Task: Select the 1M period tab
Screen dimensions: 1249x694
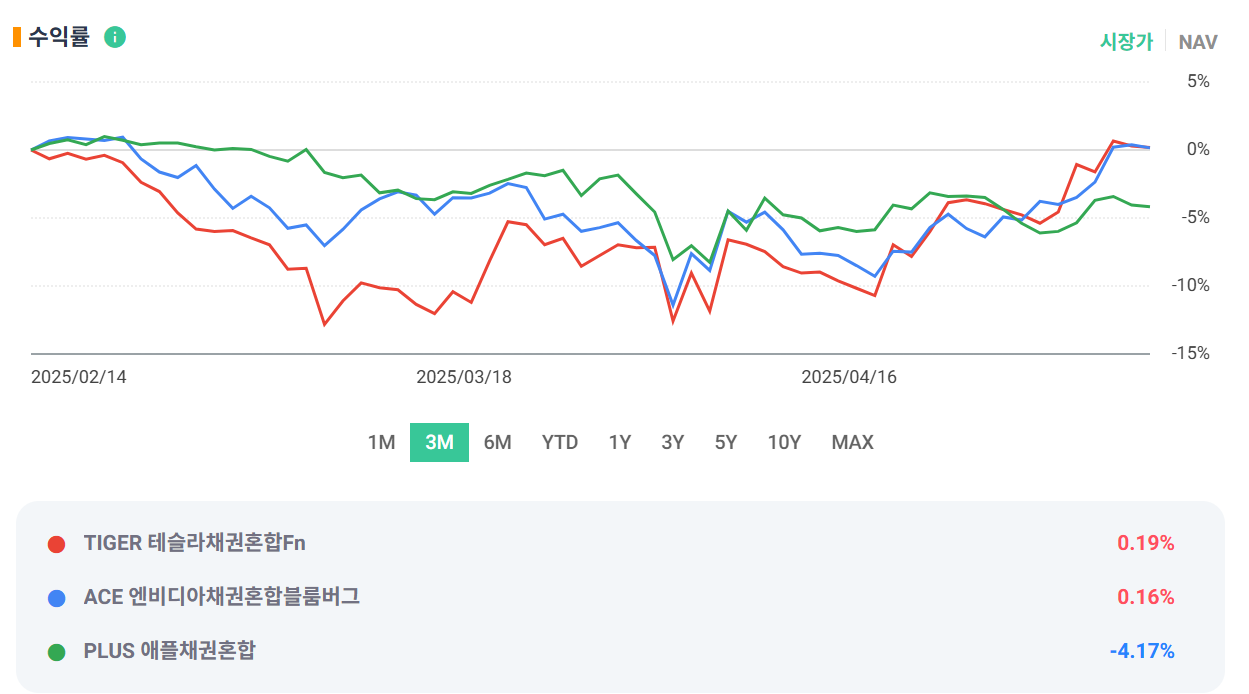Action: 381,442
